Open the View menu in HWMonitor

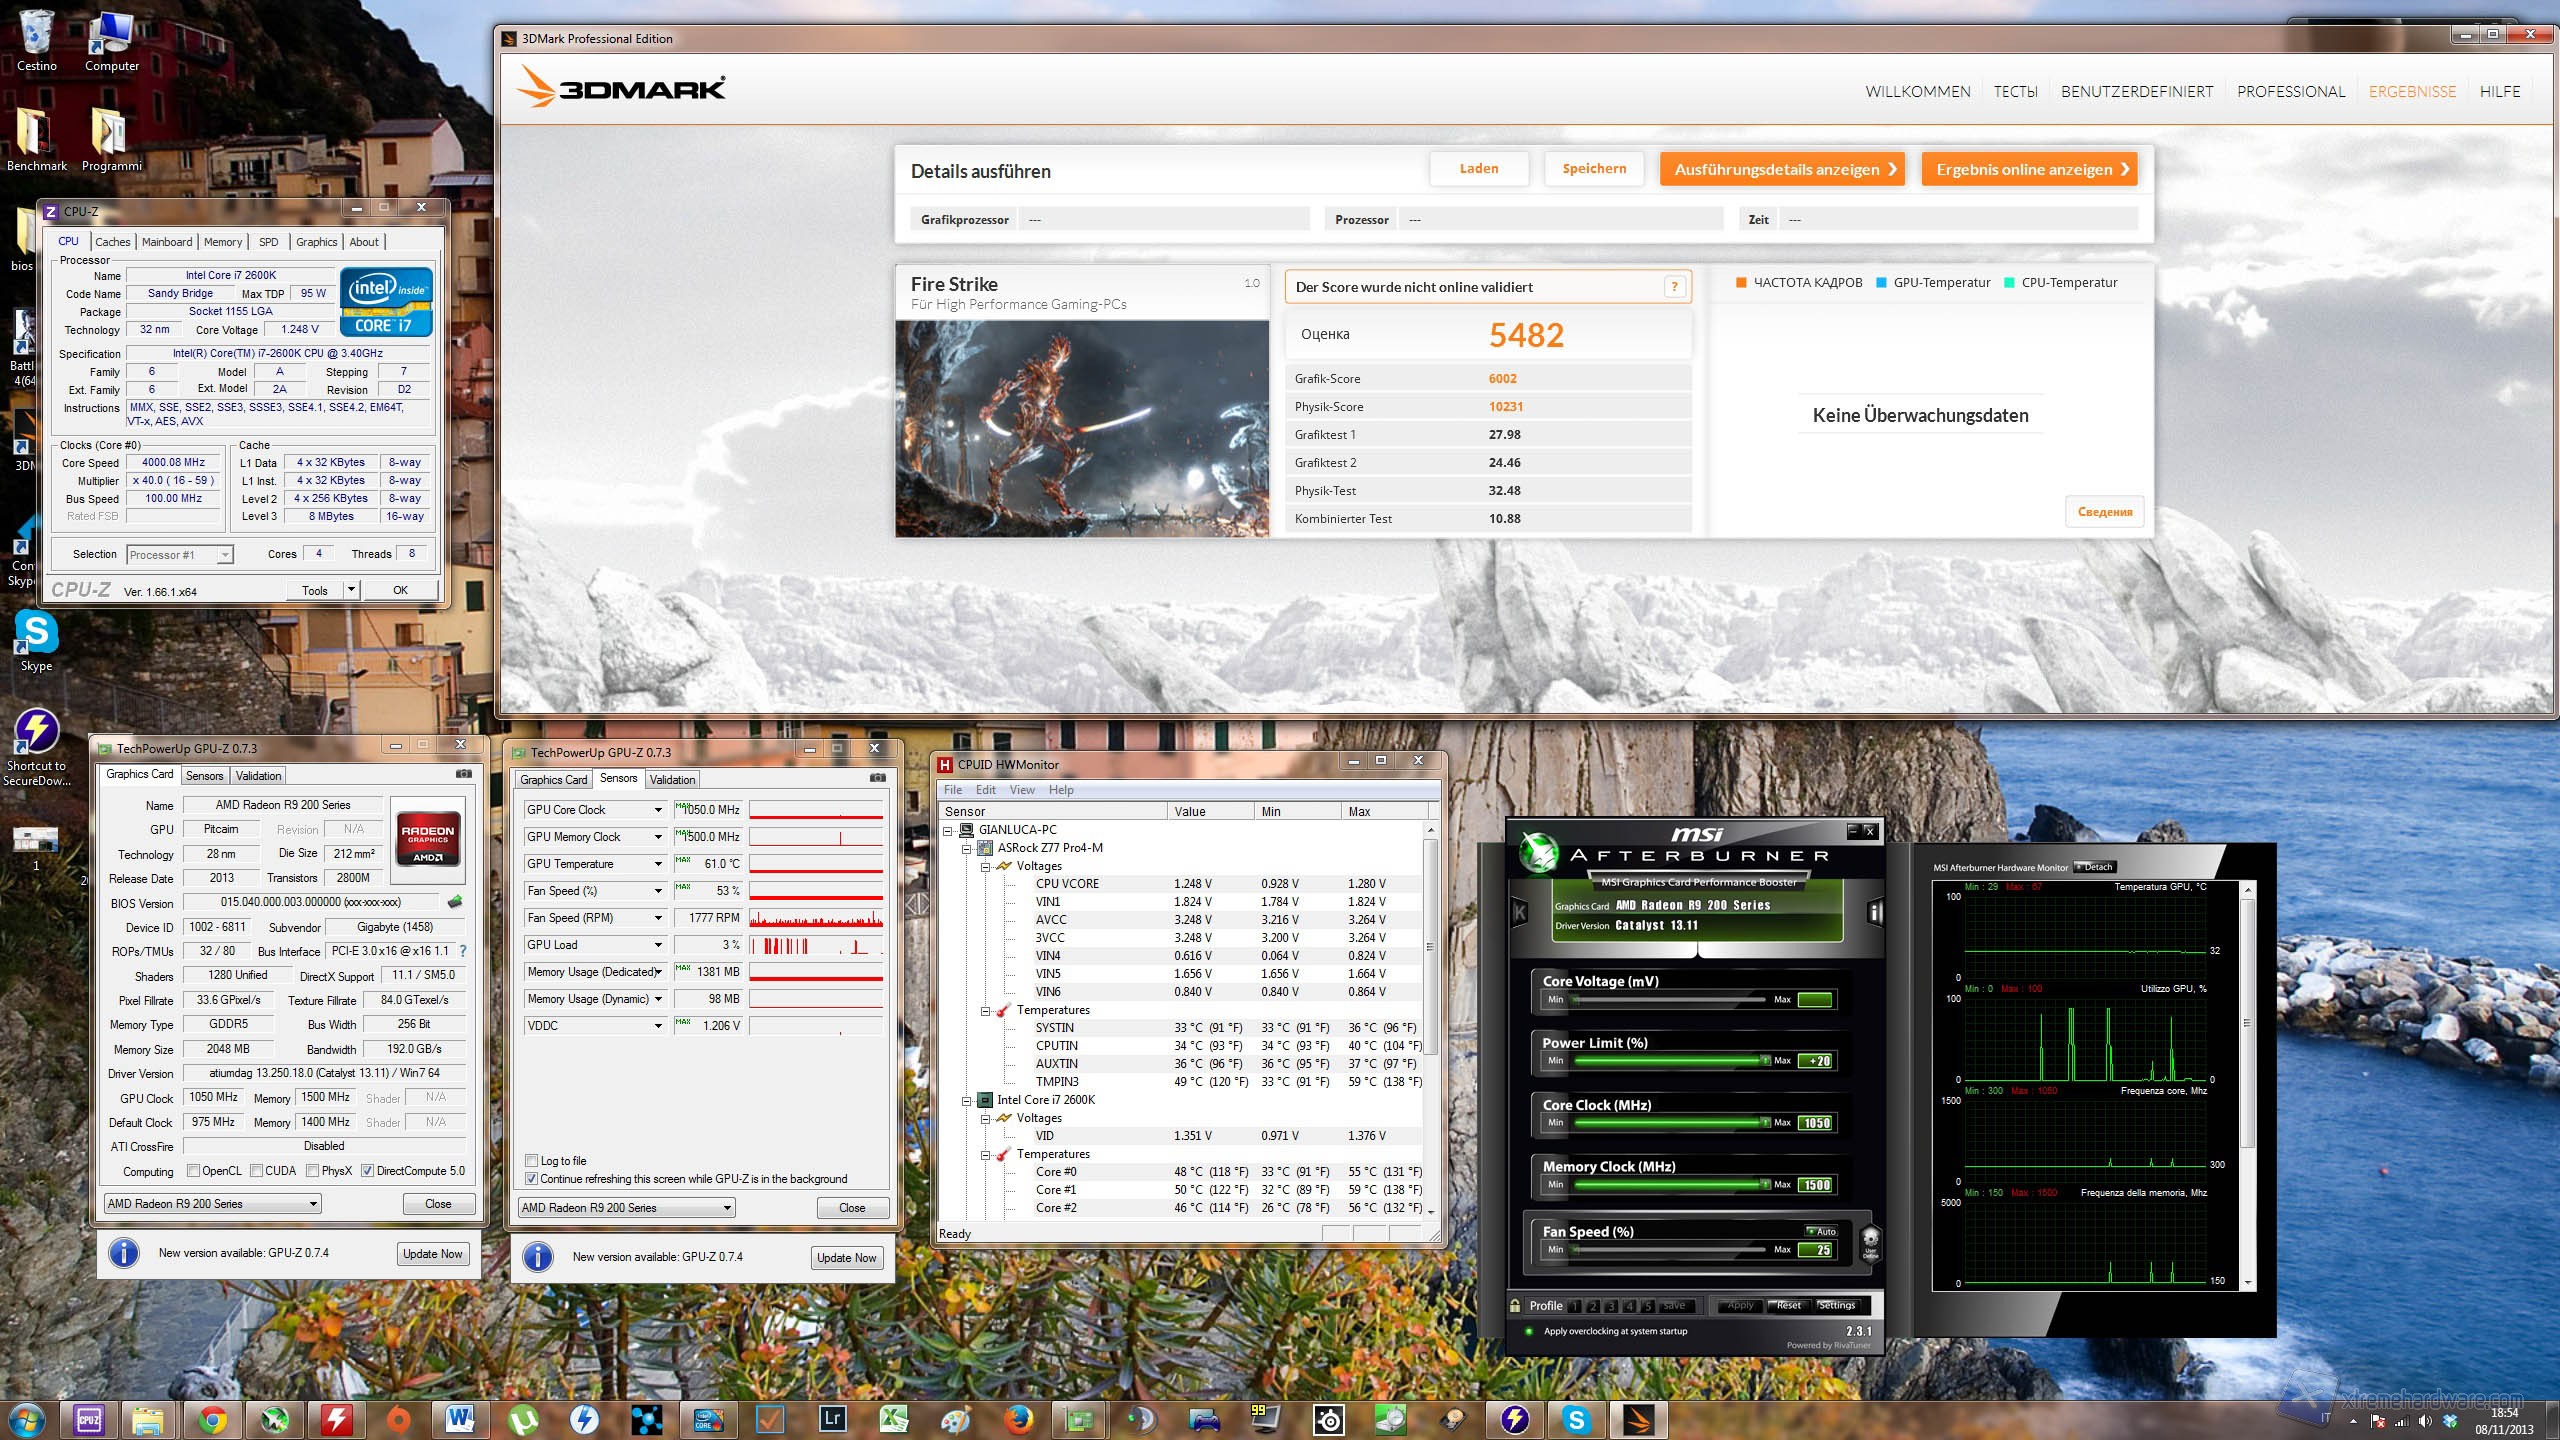(1022, 790)
